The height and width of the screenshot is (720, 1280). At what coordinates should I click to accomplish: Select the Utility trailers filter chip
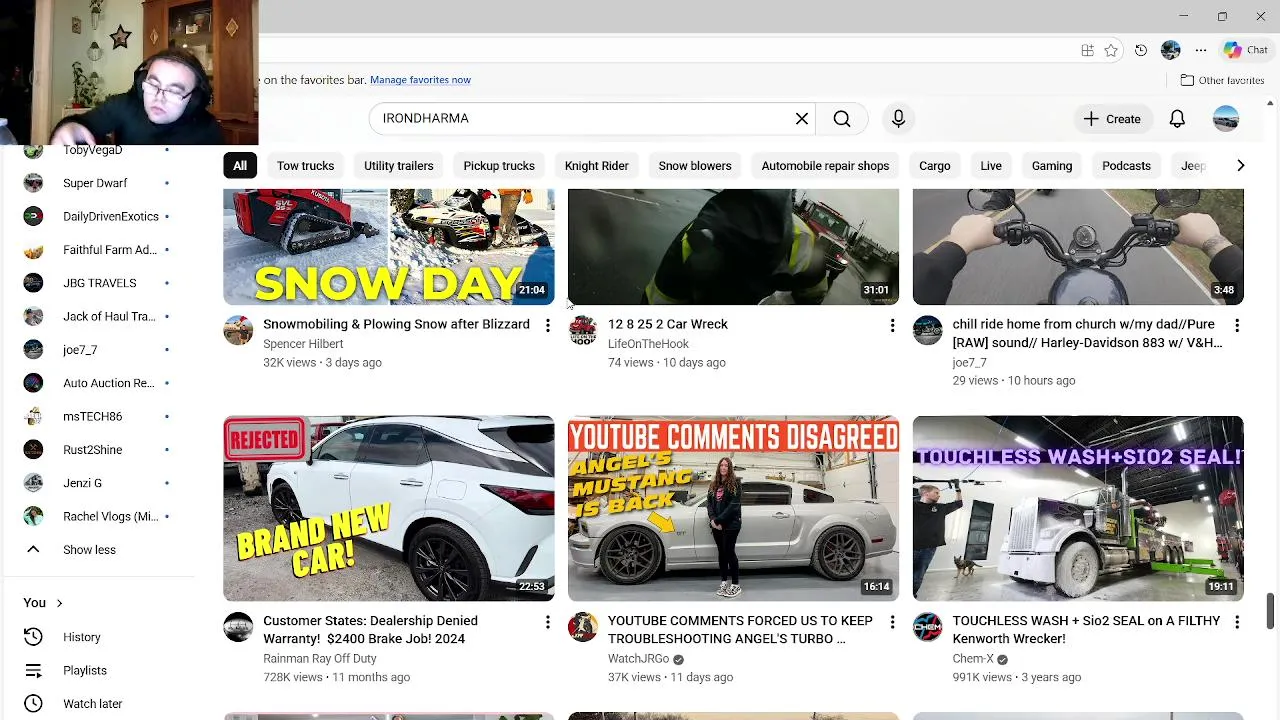click(x=398, y=166)
